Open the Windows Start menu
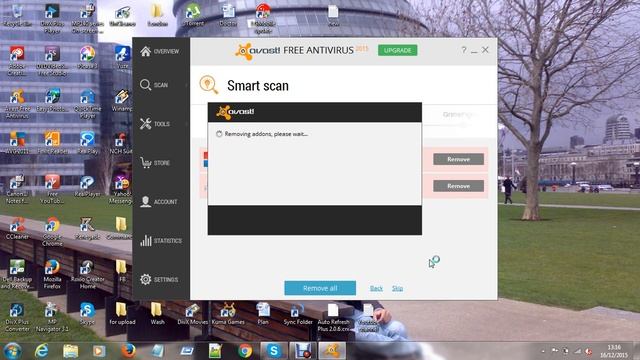Screen dimensions: 640x360 click(x=12, y=351)
